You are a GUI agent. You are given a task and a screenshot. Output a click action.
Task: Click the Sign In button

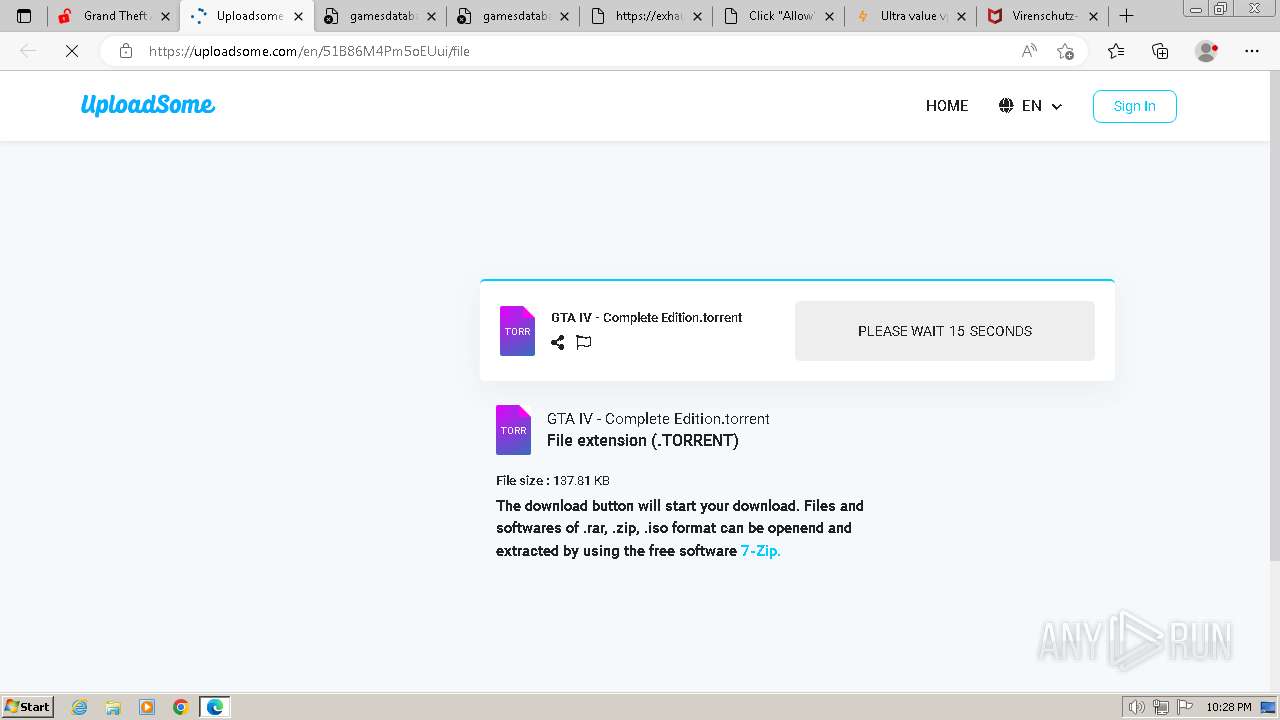(x=1135, y=106)
